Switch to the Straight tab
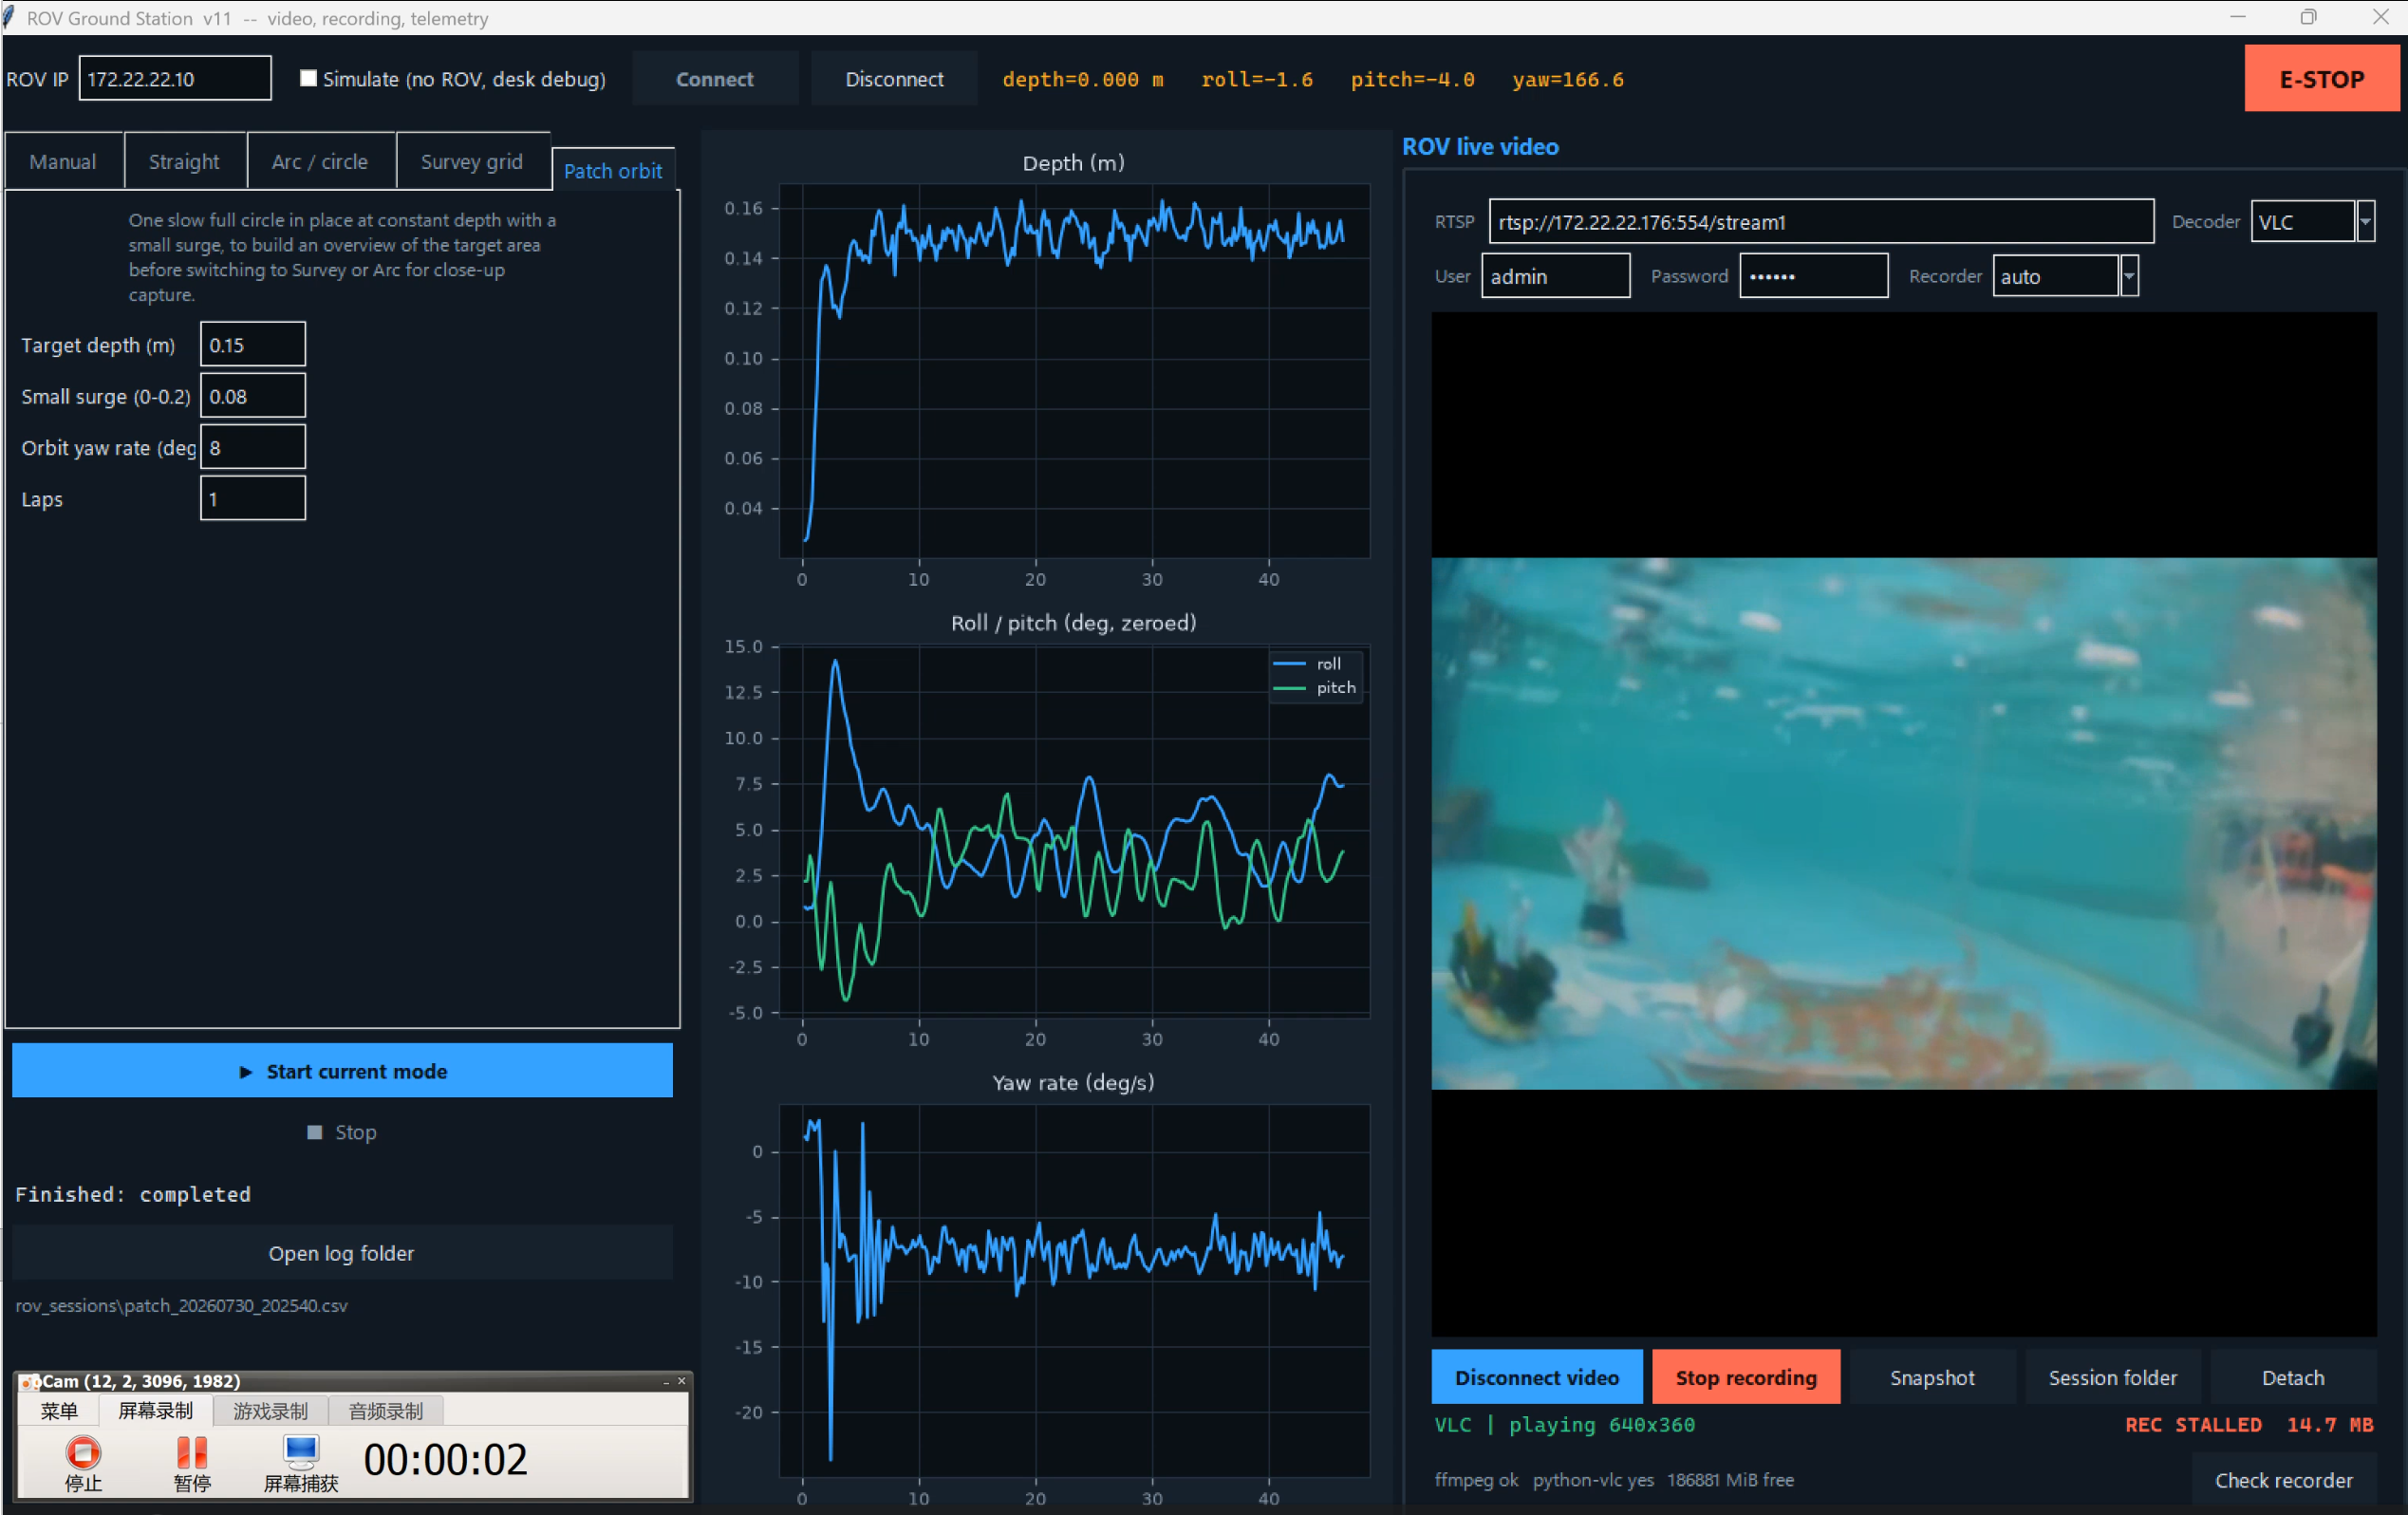 click(x=184, y=161)
